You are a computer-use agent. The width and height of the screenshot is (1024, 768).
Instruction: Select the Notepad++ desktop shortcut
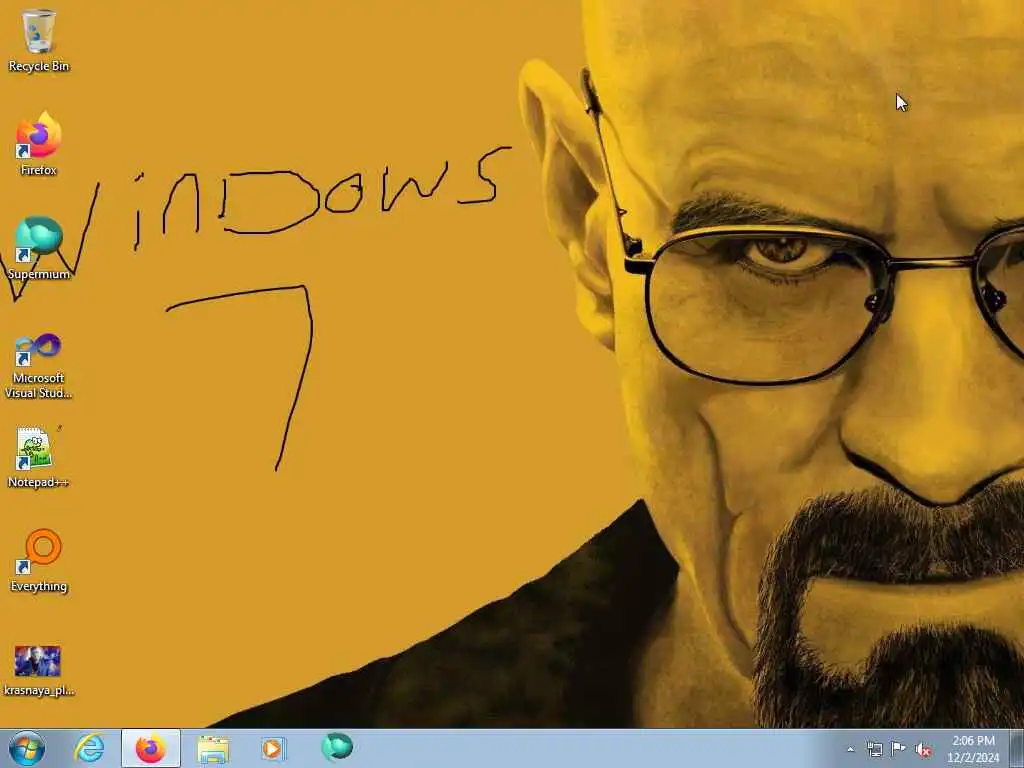[39, 457]
